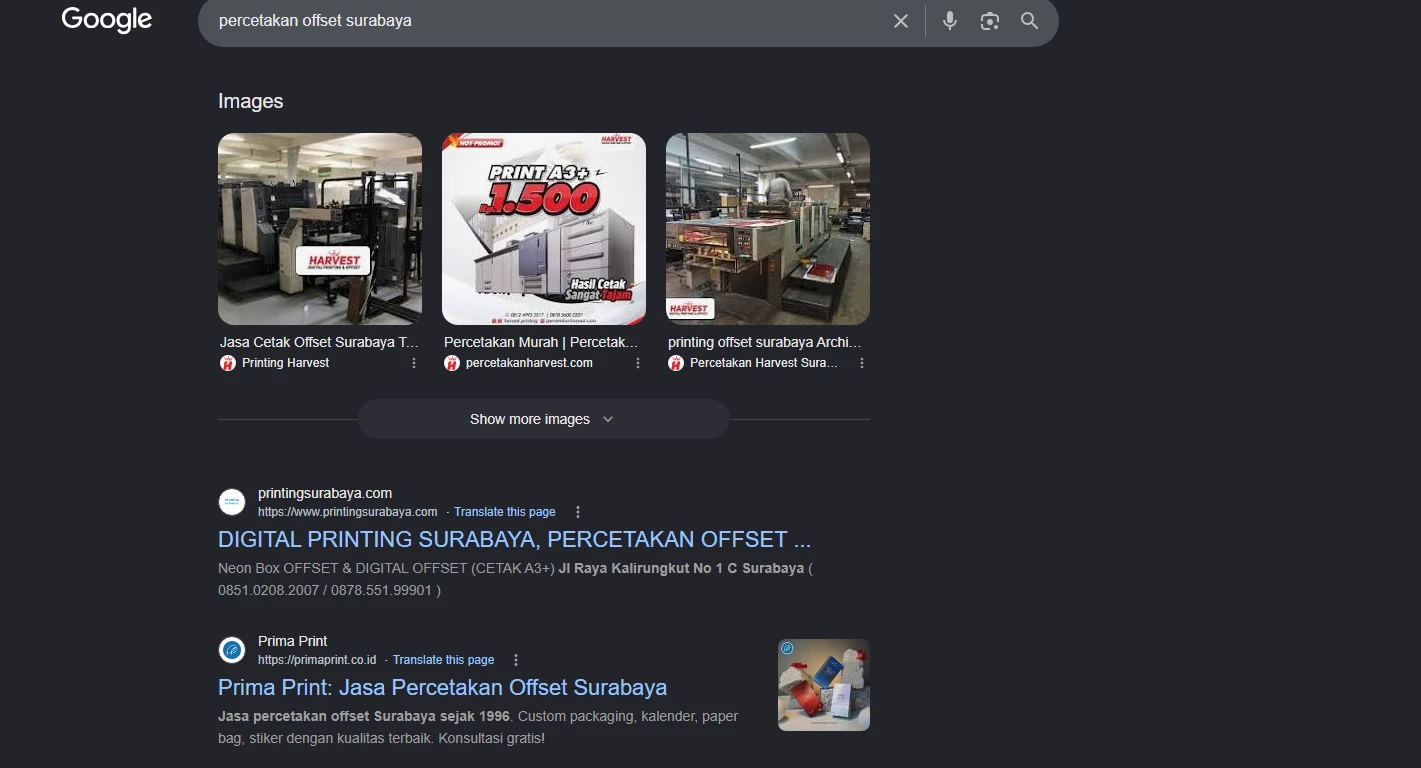Translate the Prima Print page
Viewport: 1421px width, 768px height.
pos(444,660)
